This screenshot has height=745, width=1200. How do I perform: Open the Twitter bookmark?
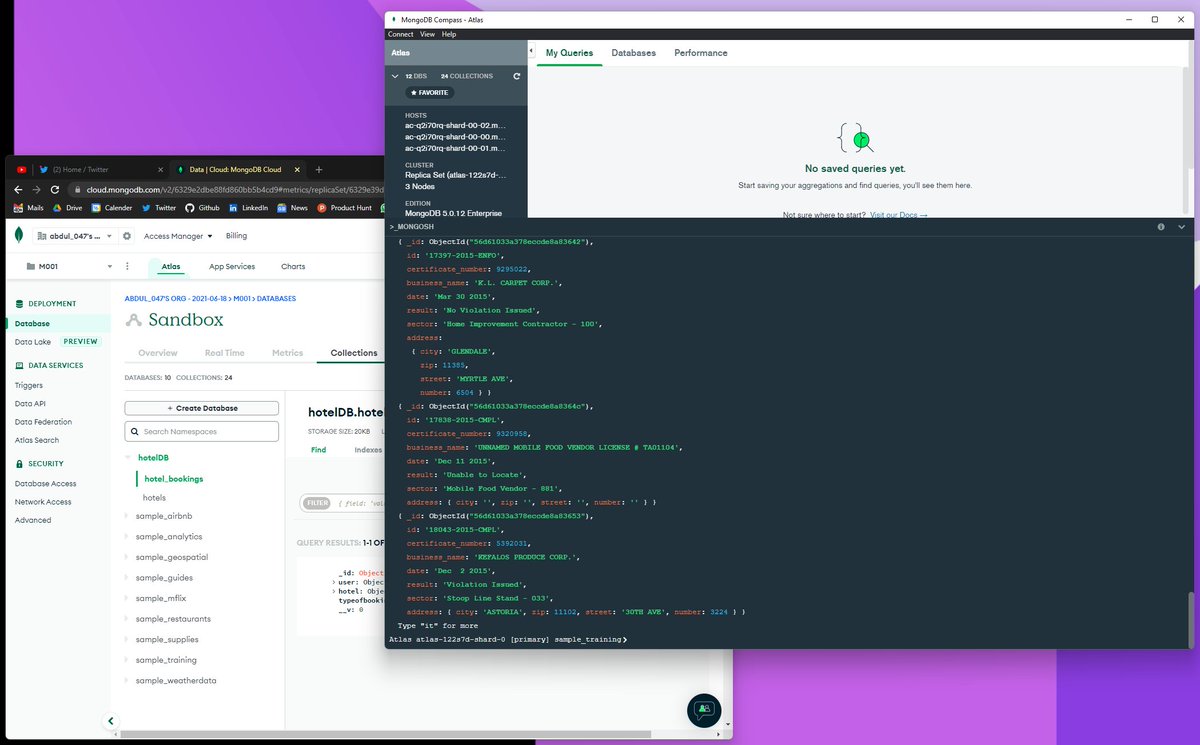point(159,208)
